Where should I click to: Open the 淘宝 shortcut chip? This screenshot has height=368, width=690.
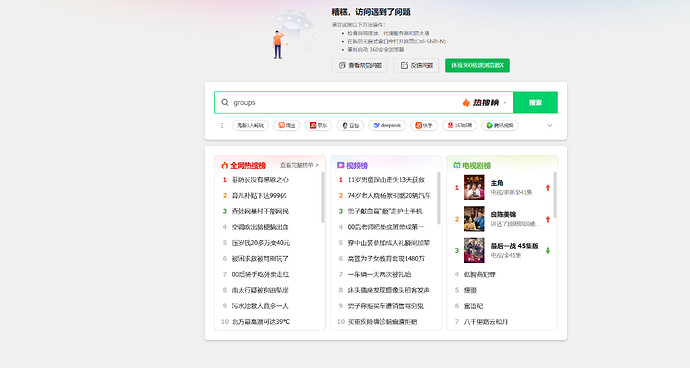tap(286, 125)
